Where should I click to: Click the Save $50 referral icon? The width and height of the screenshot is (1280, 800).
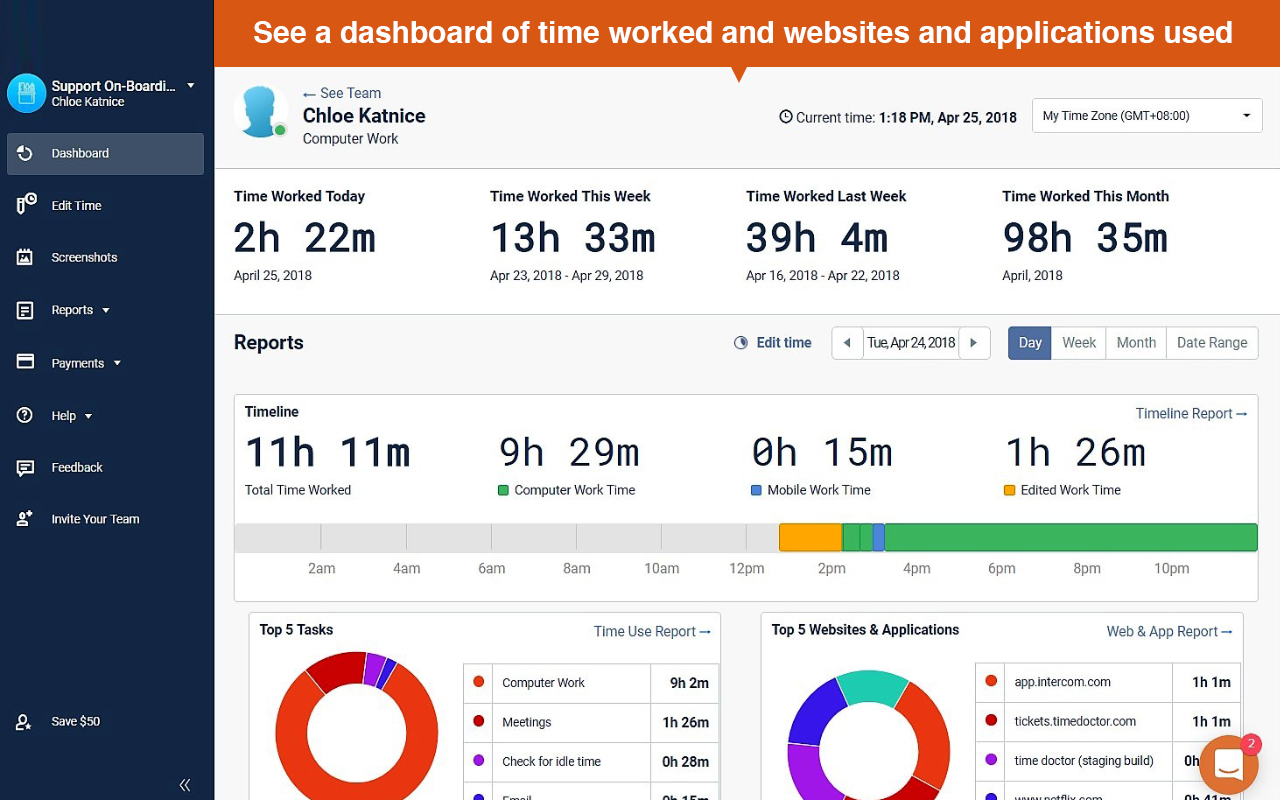(26, 721)
